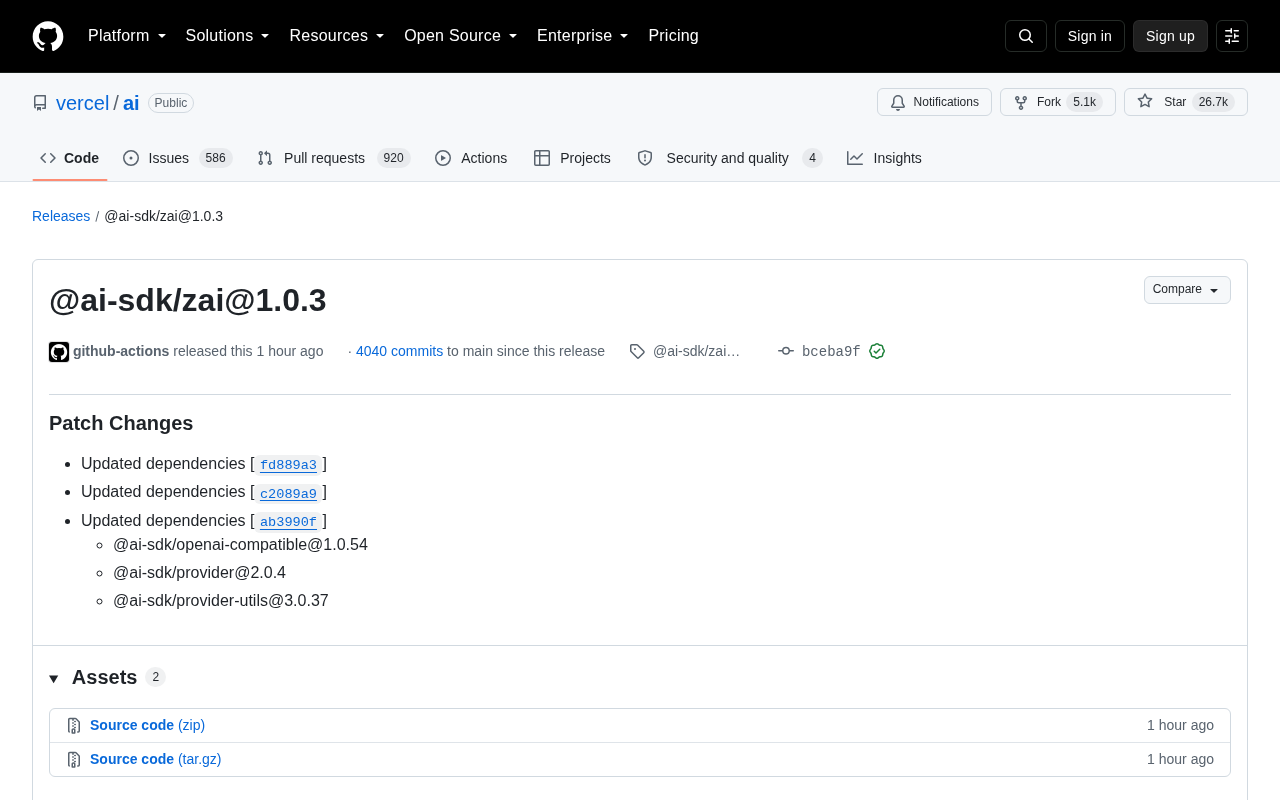The image size is (1280, 800).
Task: Go to Releases breadcrumb link
Action: click(61, 216)
